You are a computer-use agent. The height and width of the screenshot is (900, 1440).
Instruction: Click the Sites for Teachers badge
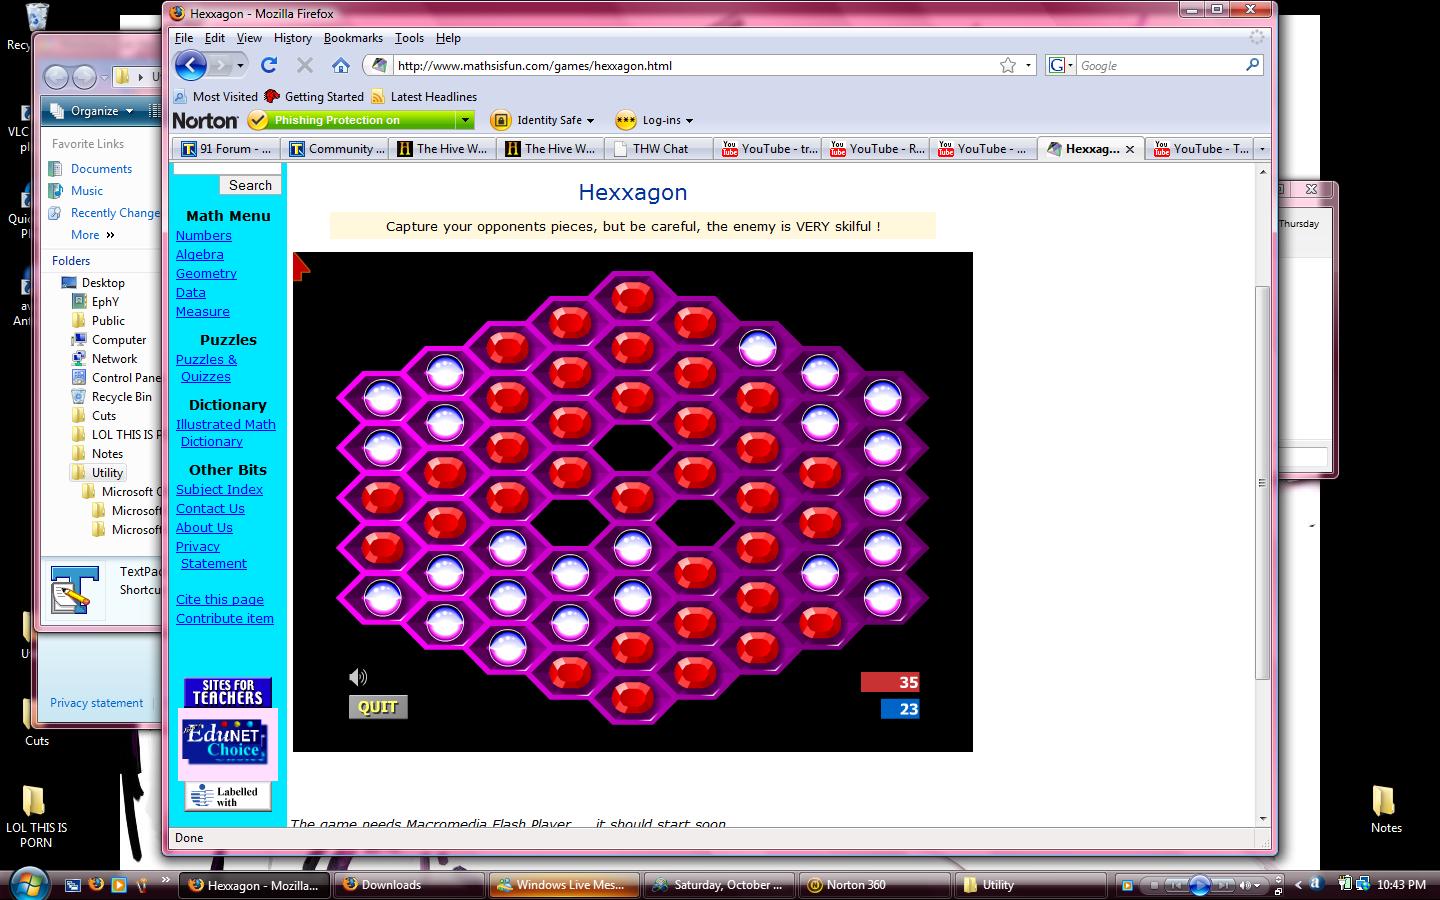coord(227,692)
